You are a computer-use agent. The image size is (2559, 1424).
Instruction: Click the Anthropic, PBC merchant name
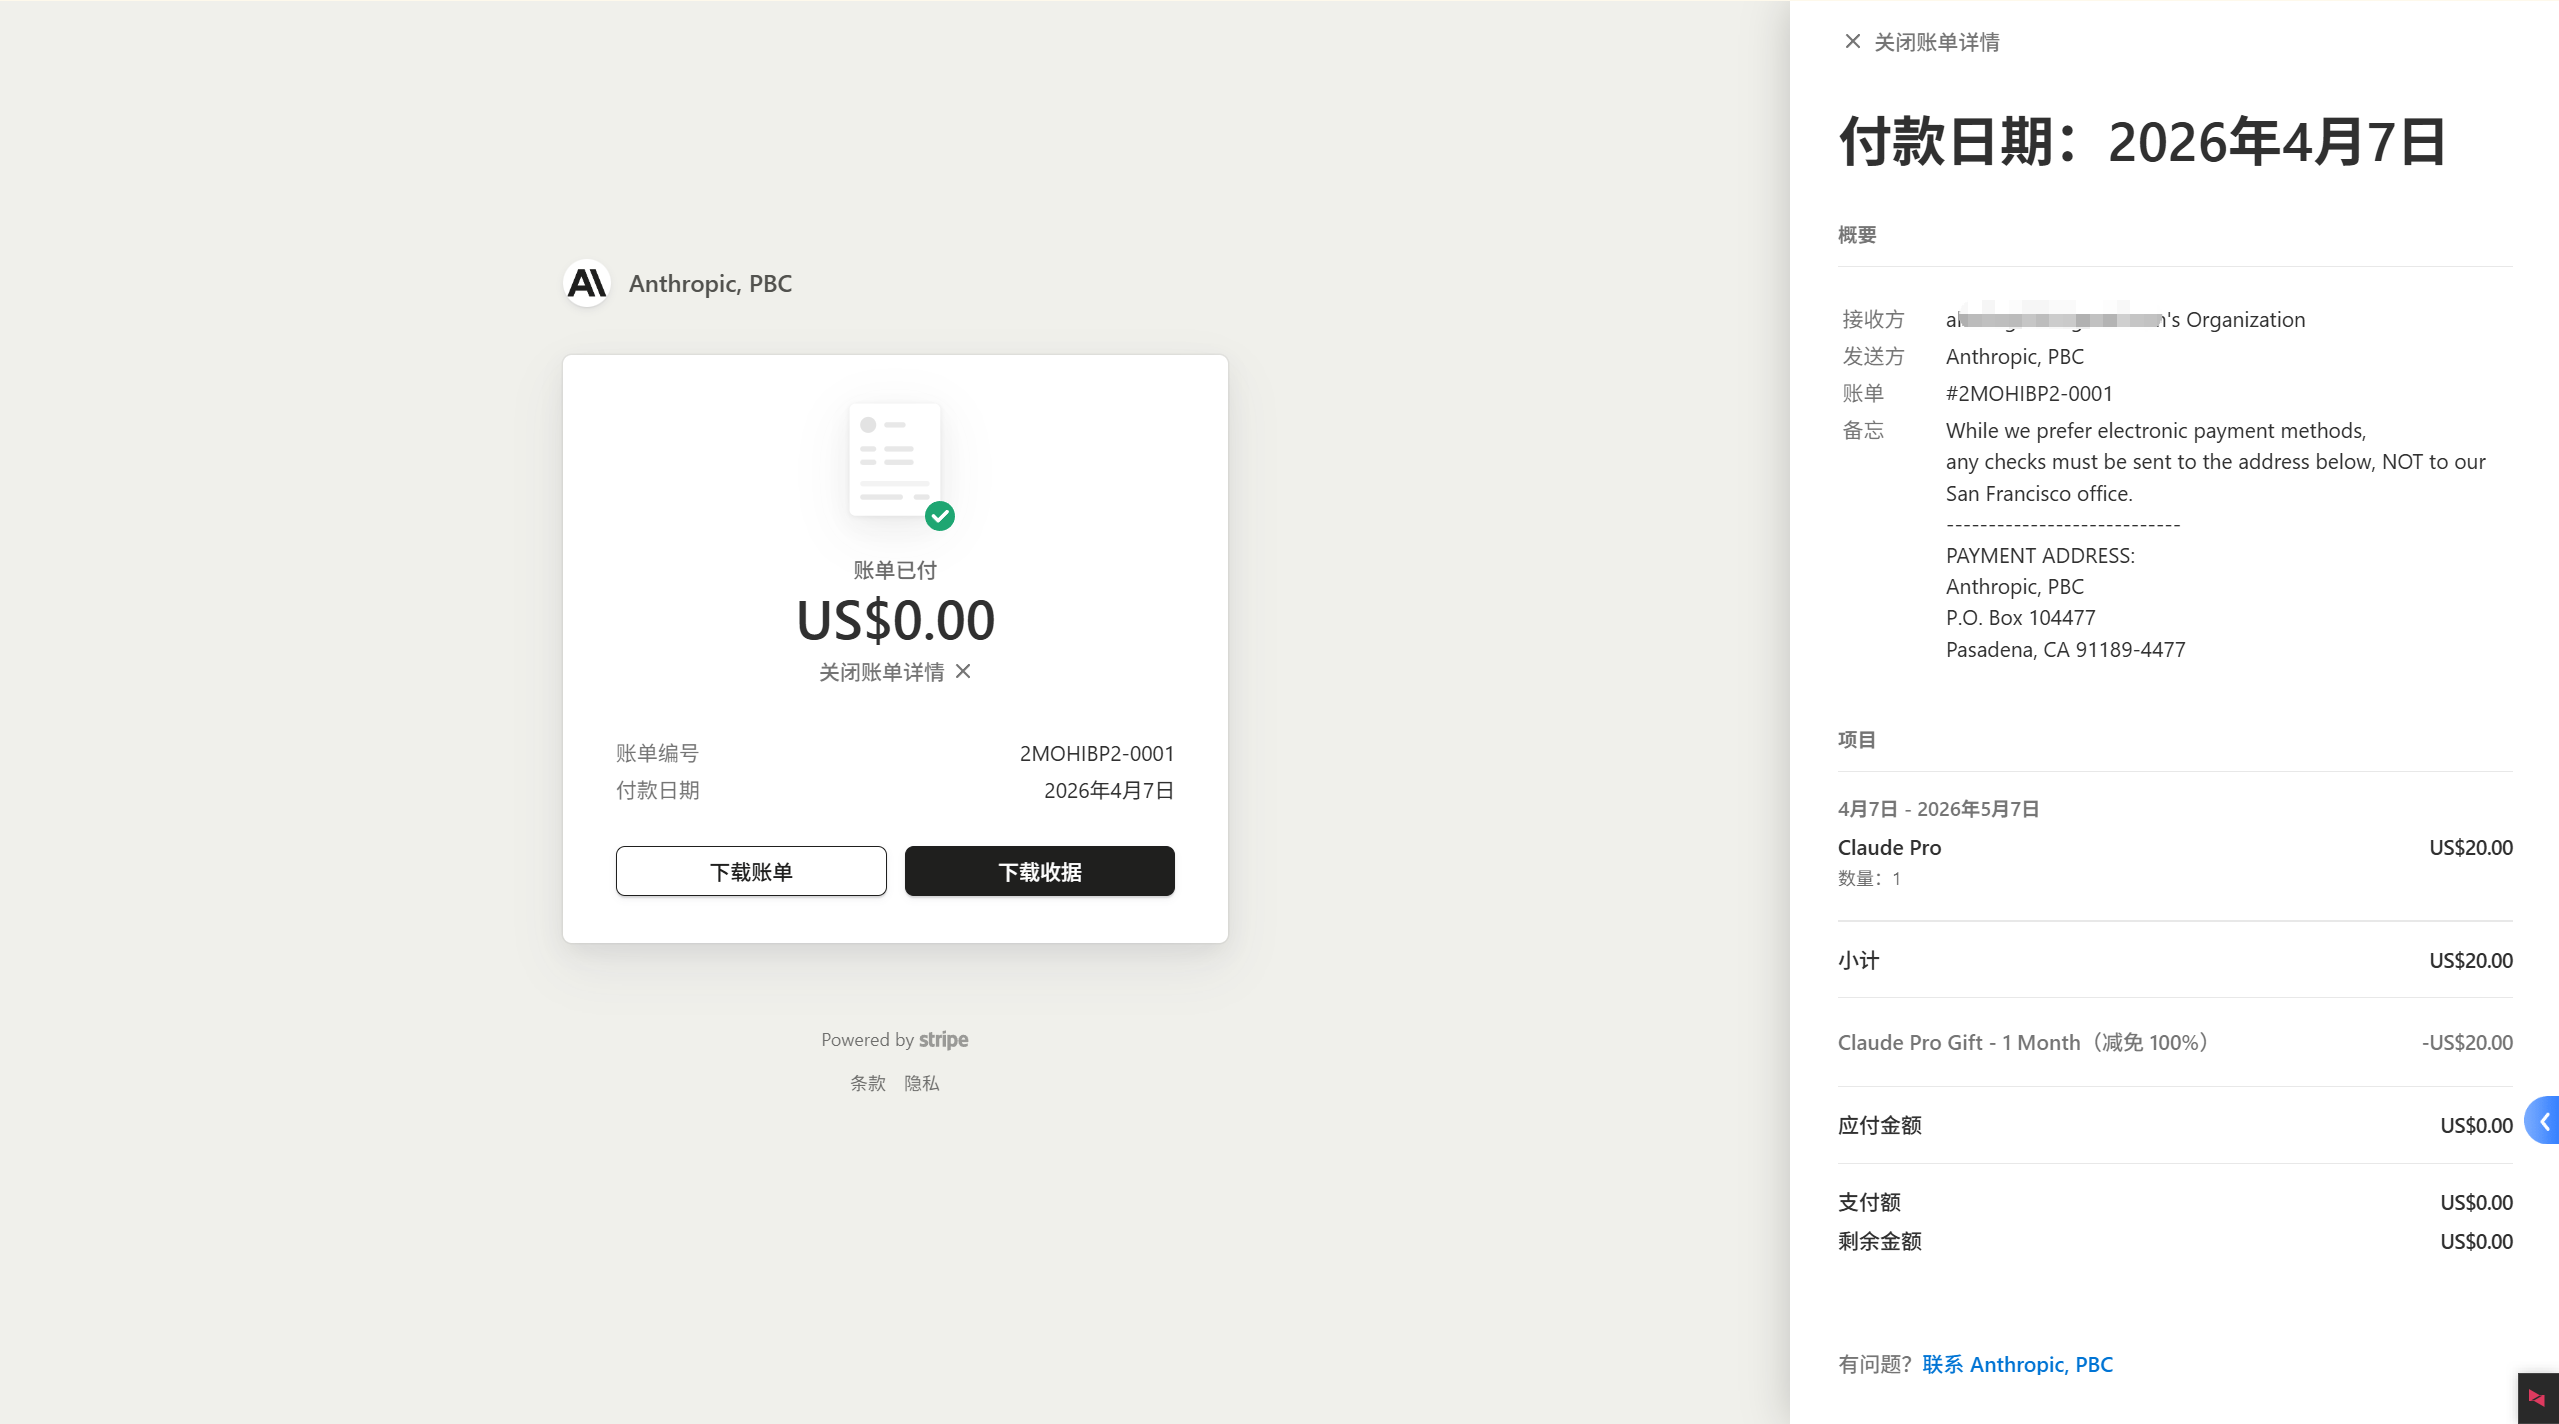pyautogui.click(x=710, y=284)
